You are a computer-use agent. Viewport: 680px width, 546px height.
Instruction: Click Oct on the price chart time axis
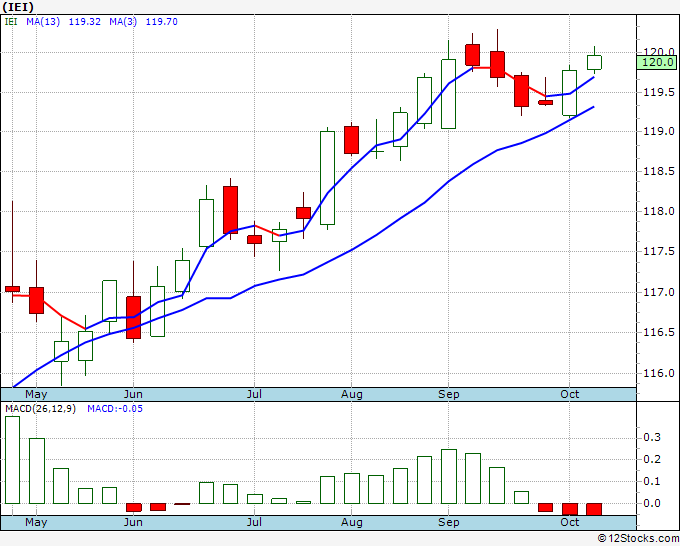coord(569,394)
